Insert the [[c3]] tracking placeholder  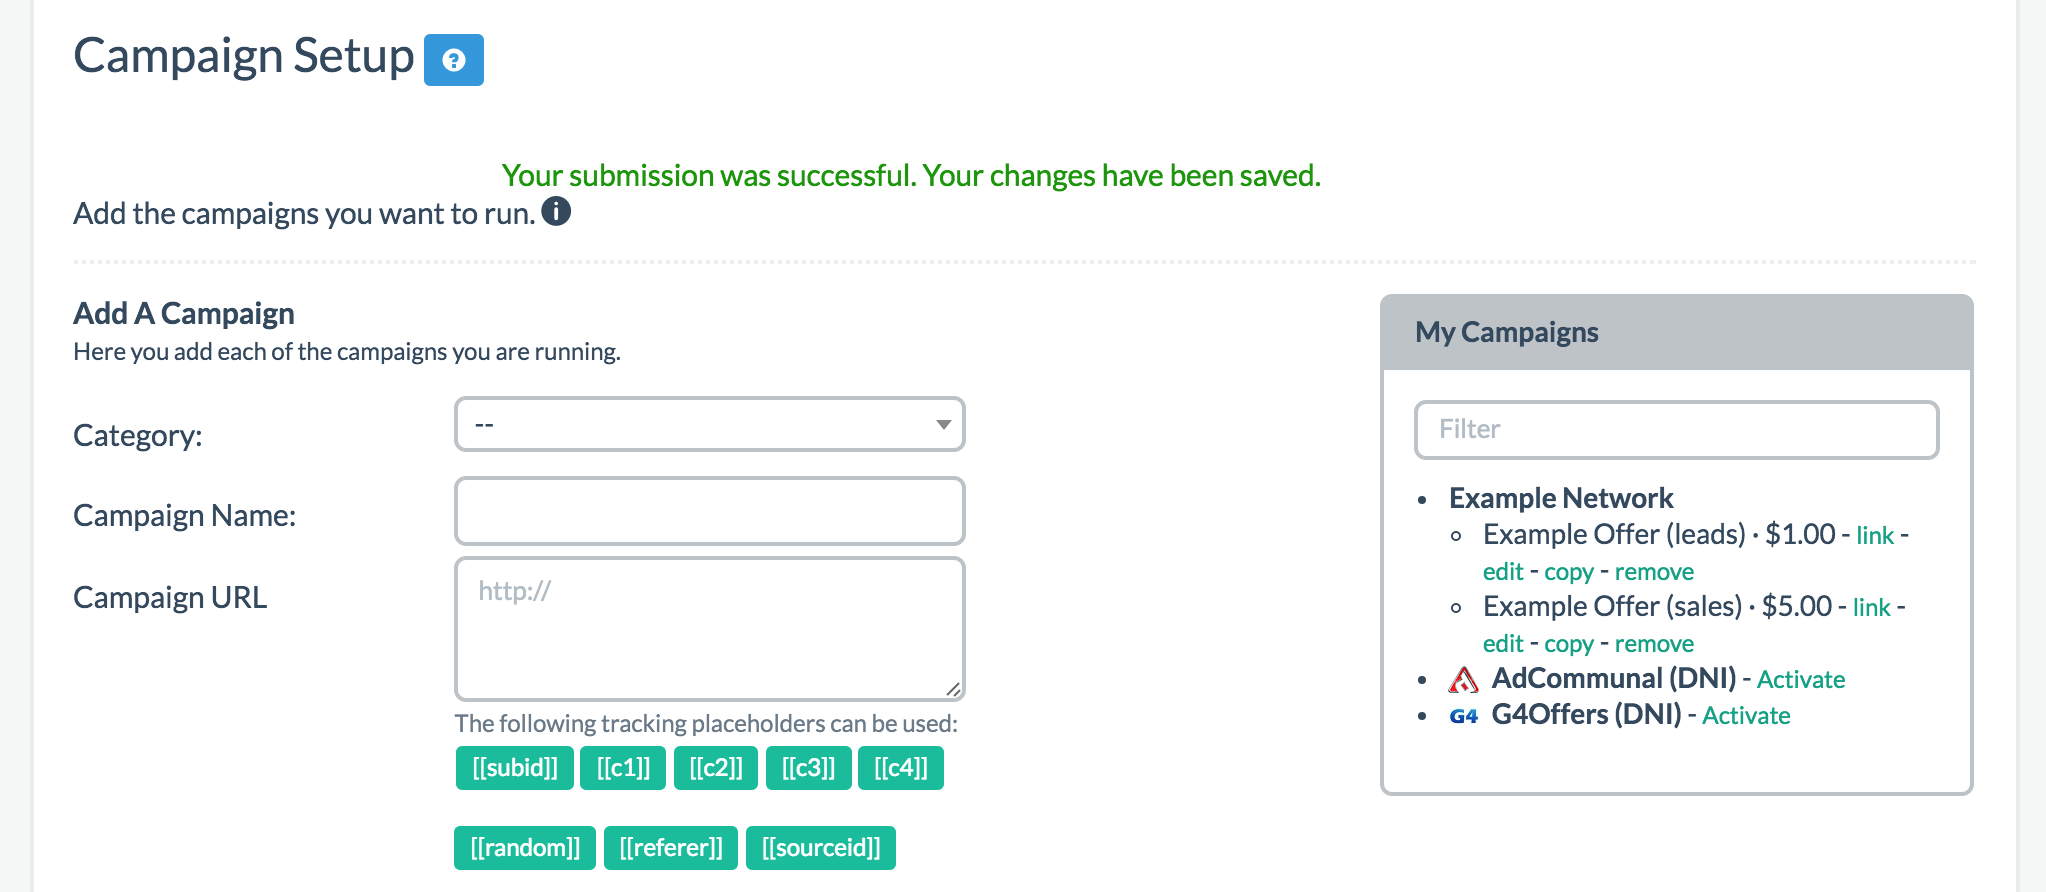click(x=808, y=767)
